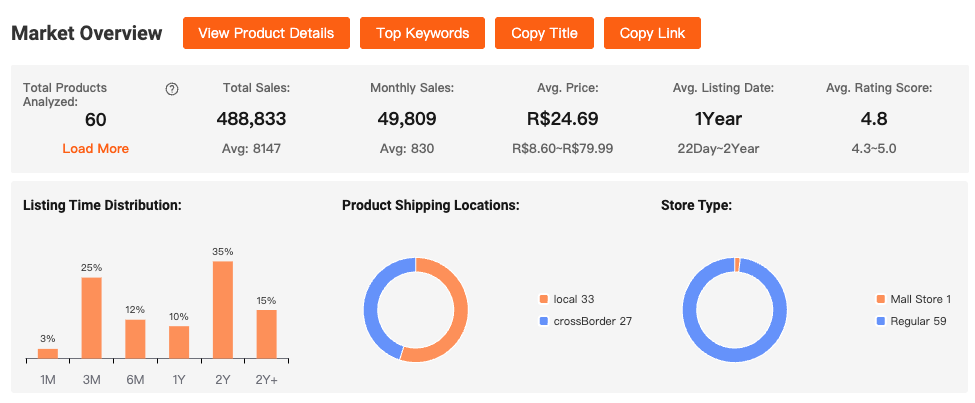The height and width of the screenshot is (403, 975).
Task: Click the 2Y+ bar showing 15%
Action: 266,334
